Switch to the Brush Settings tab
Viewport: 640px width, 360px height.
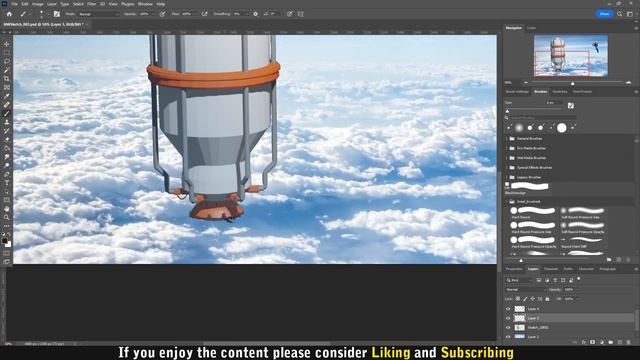517,91
